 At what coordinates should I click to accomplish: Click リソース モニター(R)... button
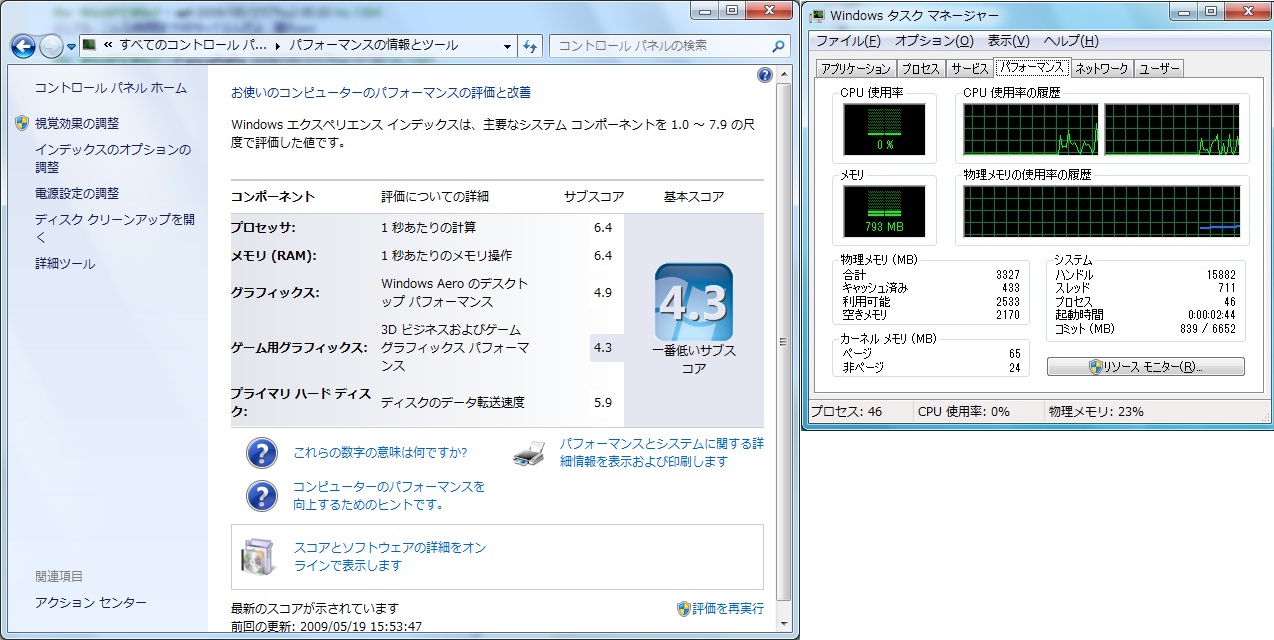coord(1145,367)
